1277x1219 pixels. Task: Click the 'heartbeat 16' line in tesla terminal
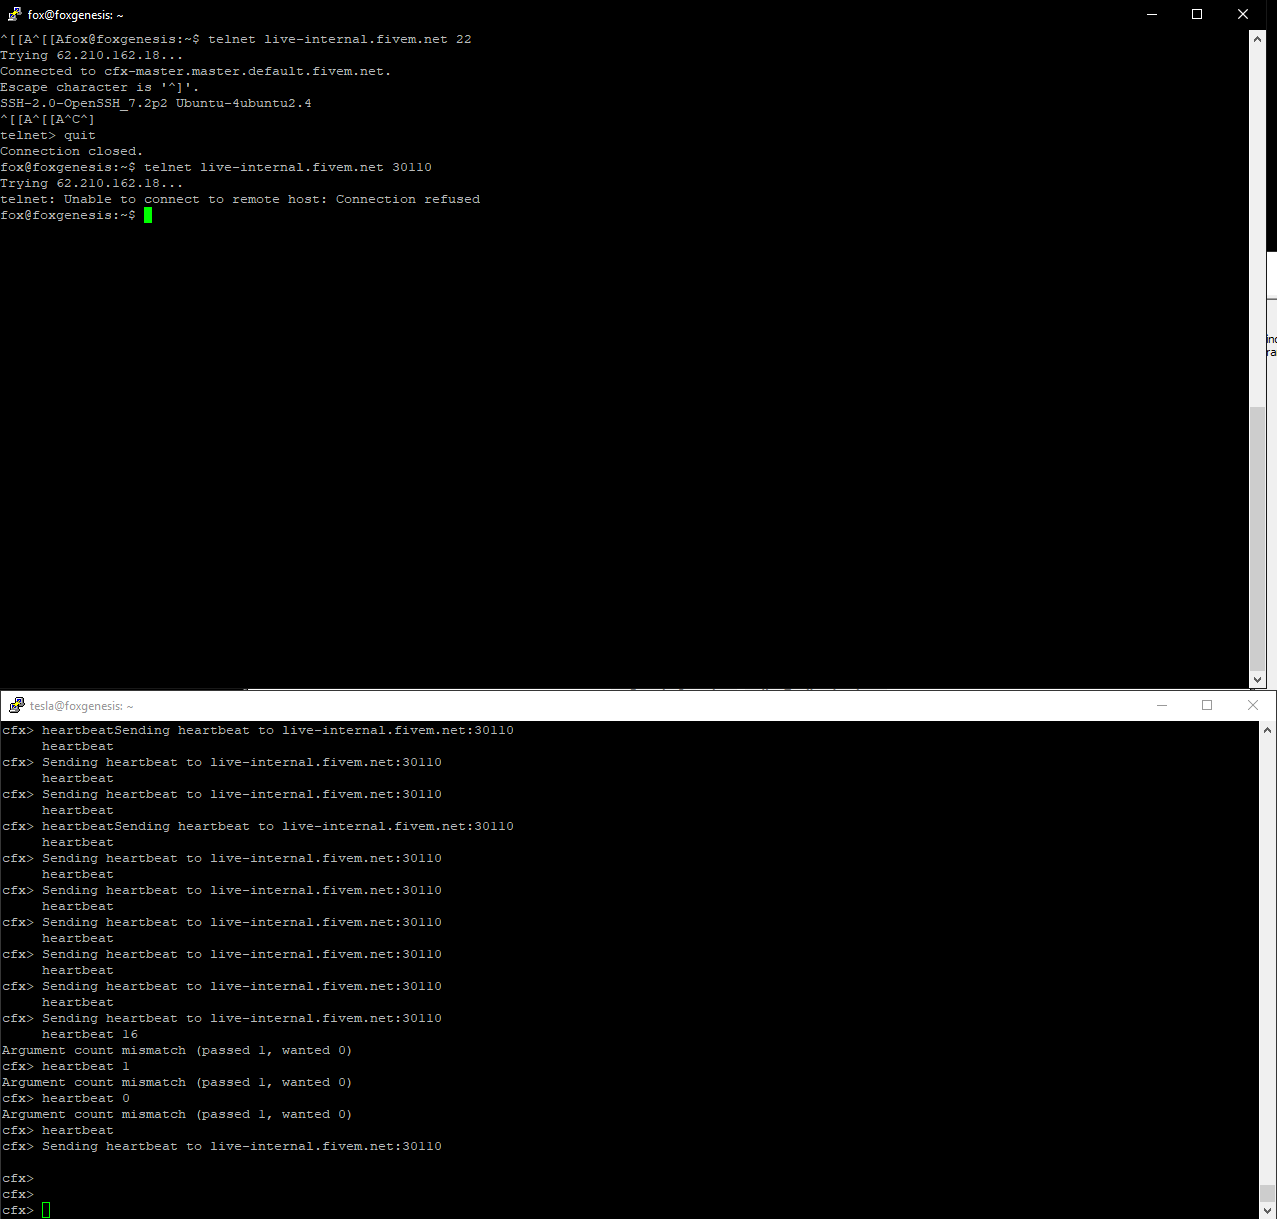90,1034
